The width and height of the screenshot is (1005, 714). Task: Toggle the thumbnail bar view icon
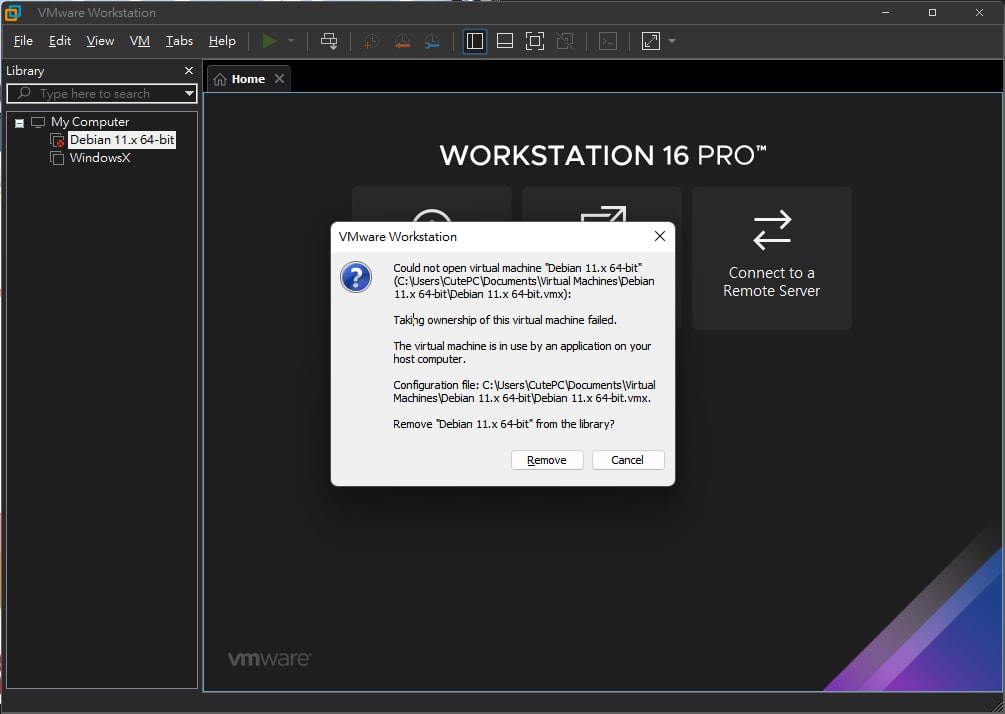coord(505,41)
